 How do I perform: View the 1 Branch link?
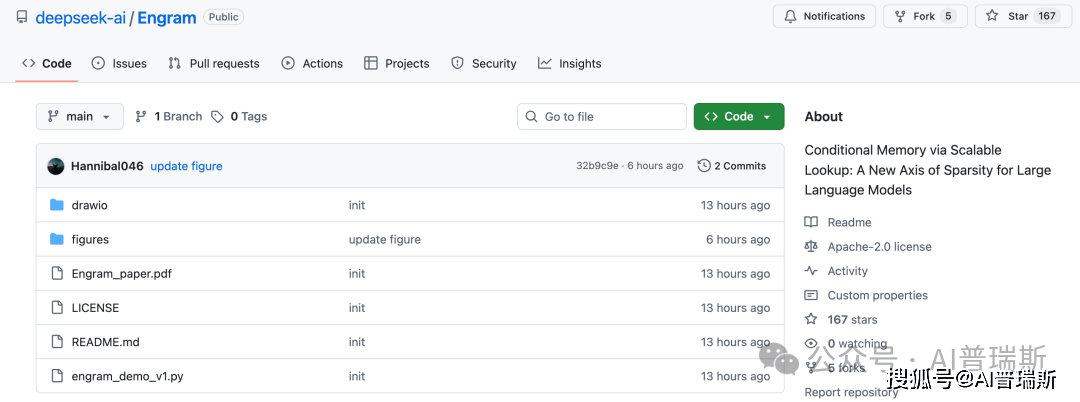(x=169, y=116)
